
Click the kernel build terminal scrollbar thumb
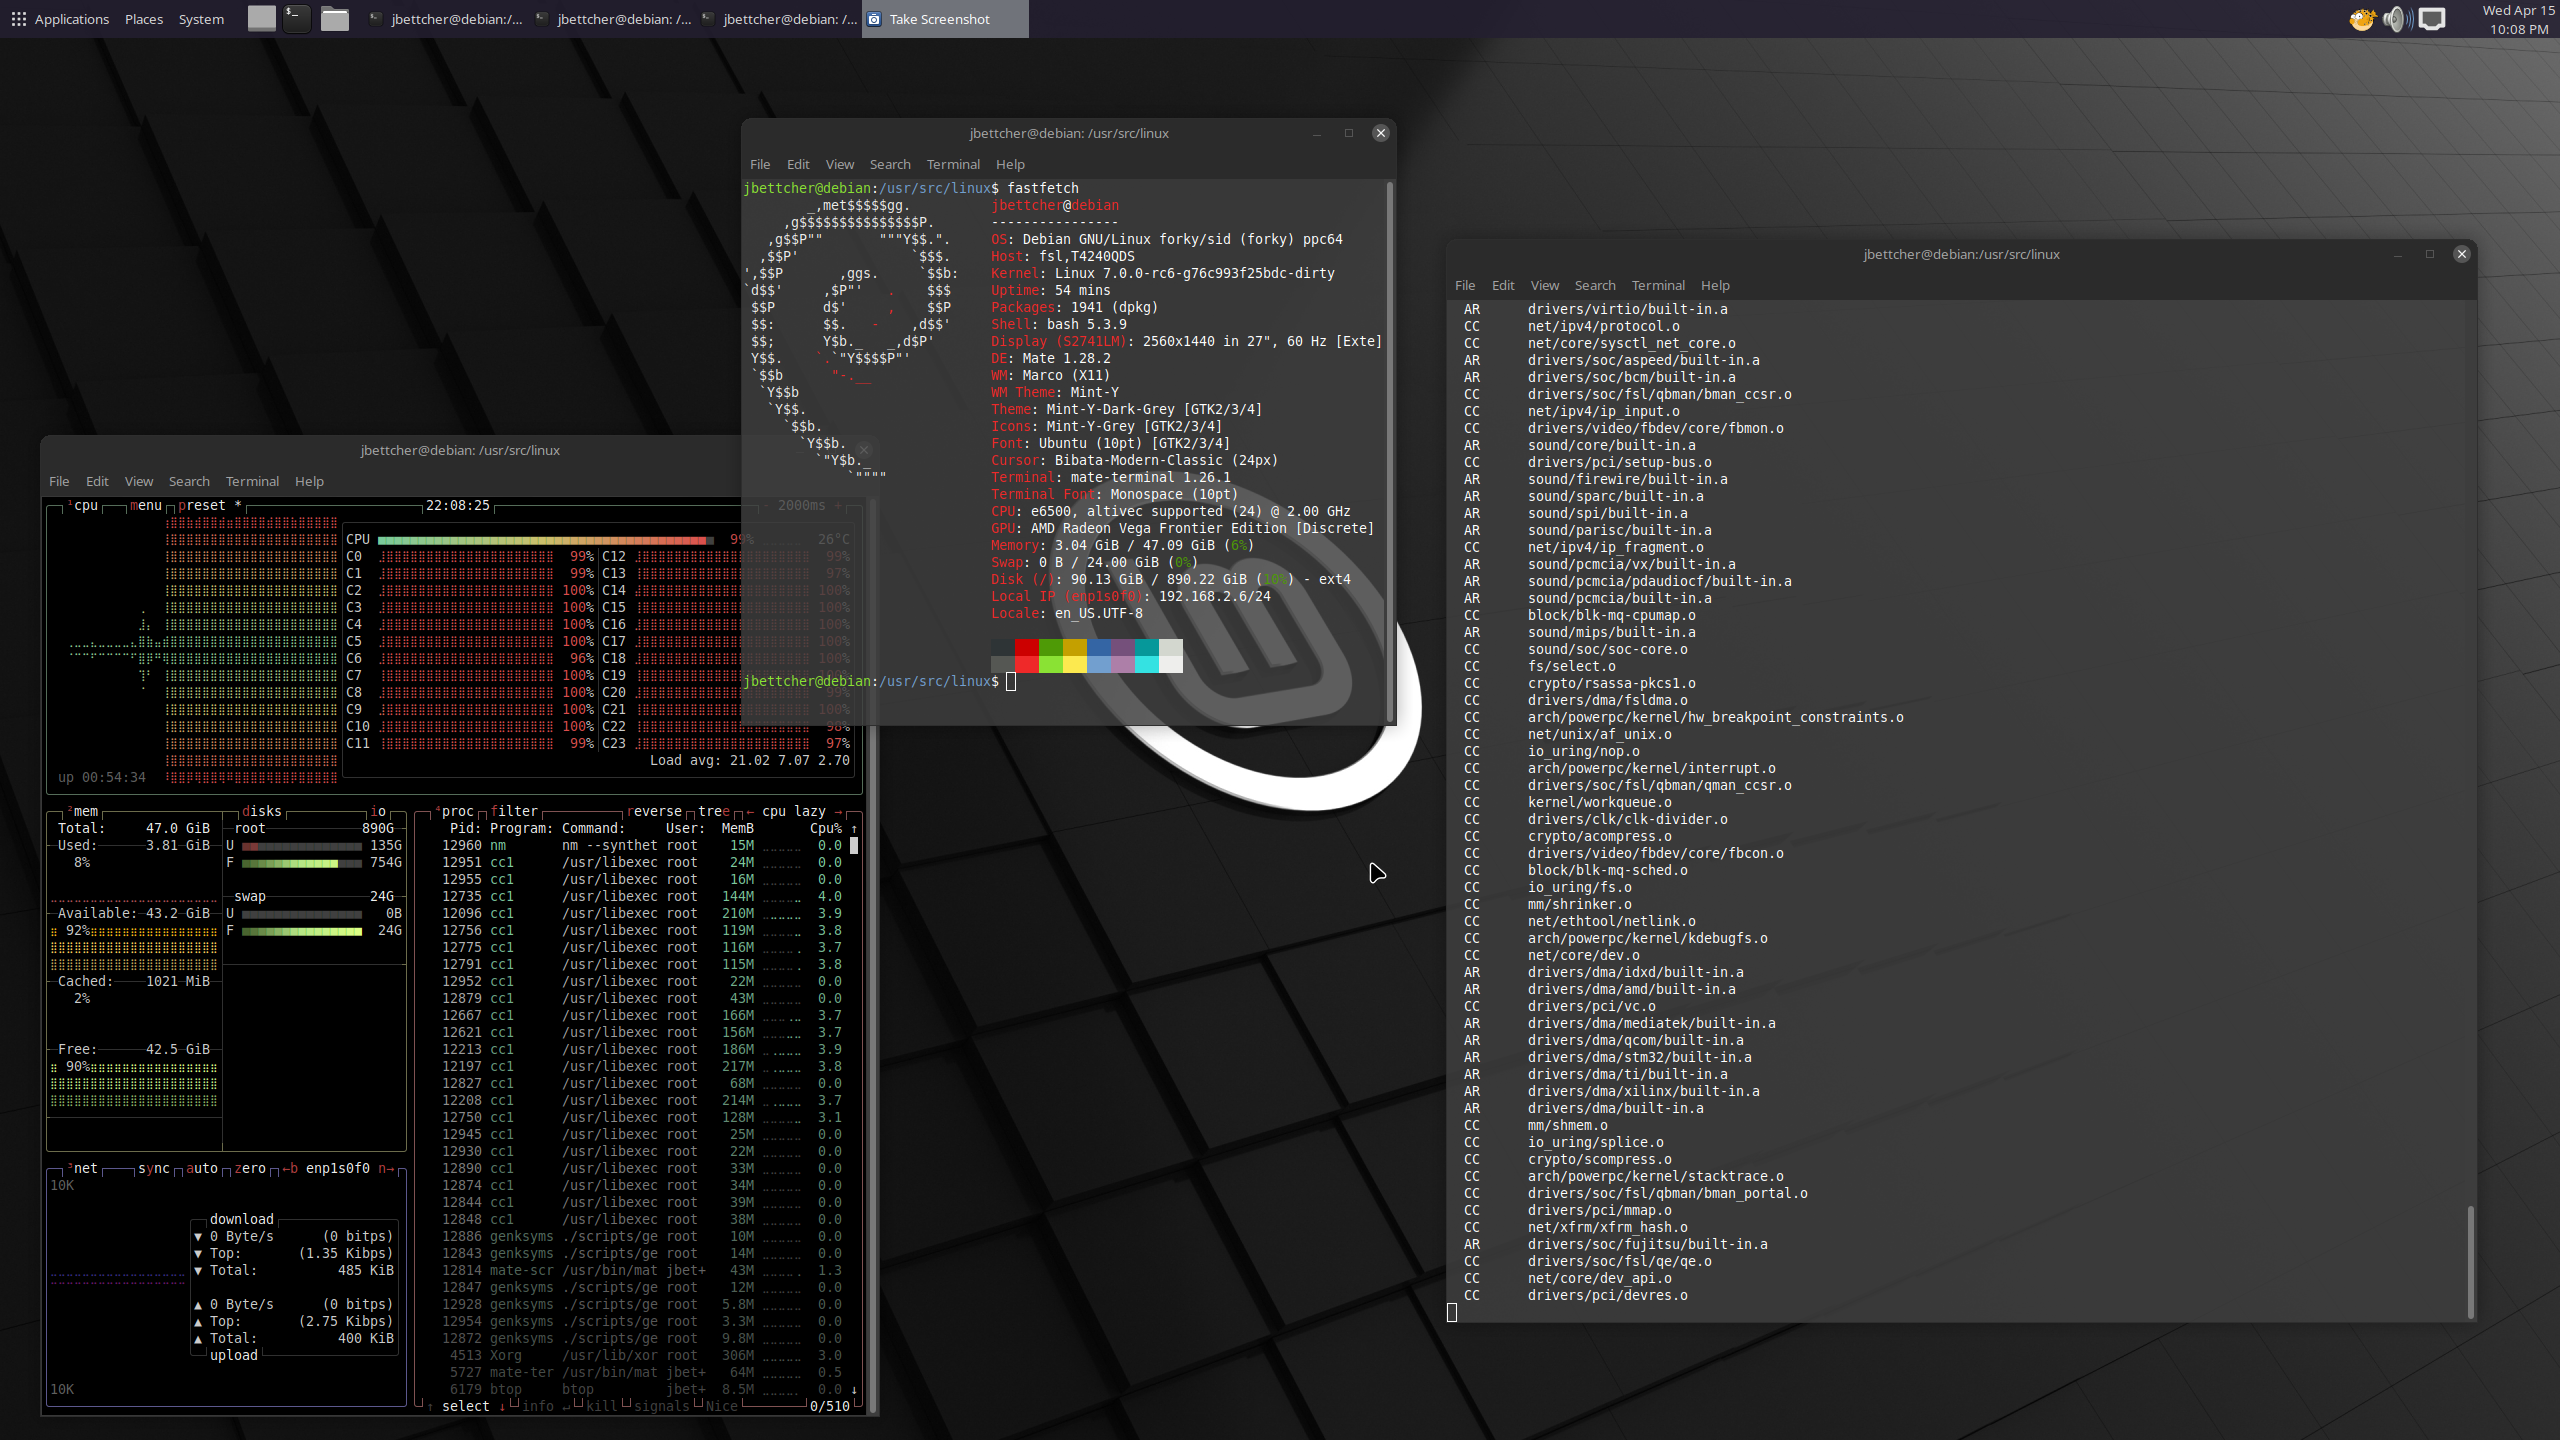click(x=2470, y=1262)
